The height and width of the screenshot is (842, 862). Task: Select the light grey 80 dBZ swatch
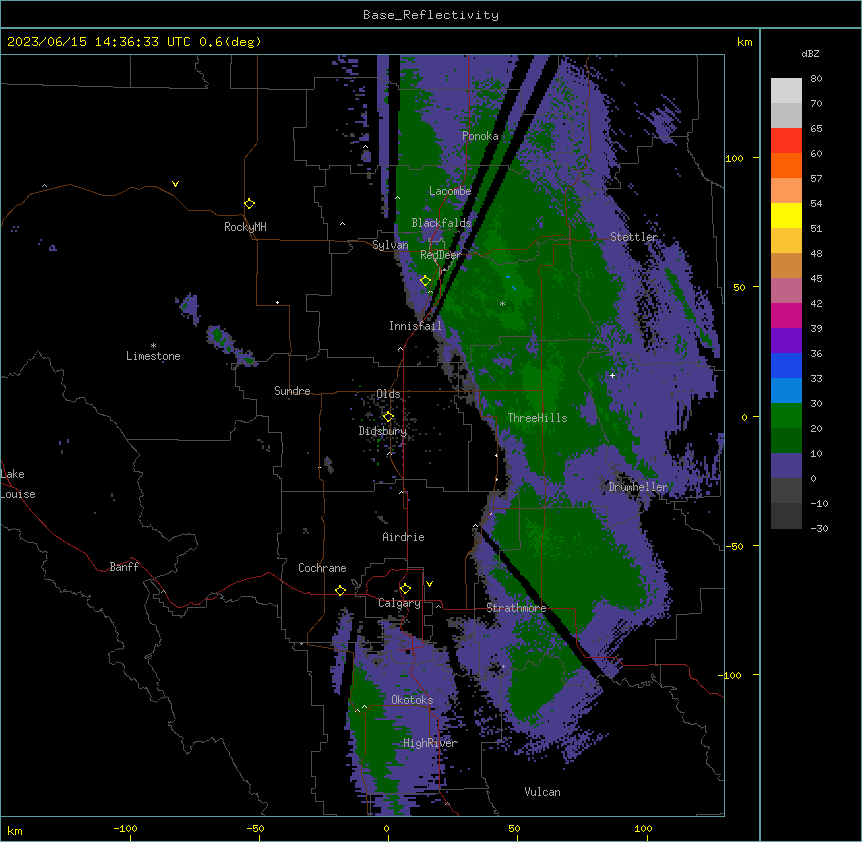786,91
